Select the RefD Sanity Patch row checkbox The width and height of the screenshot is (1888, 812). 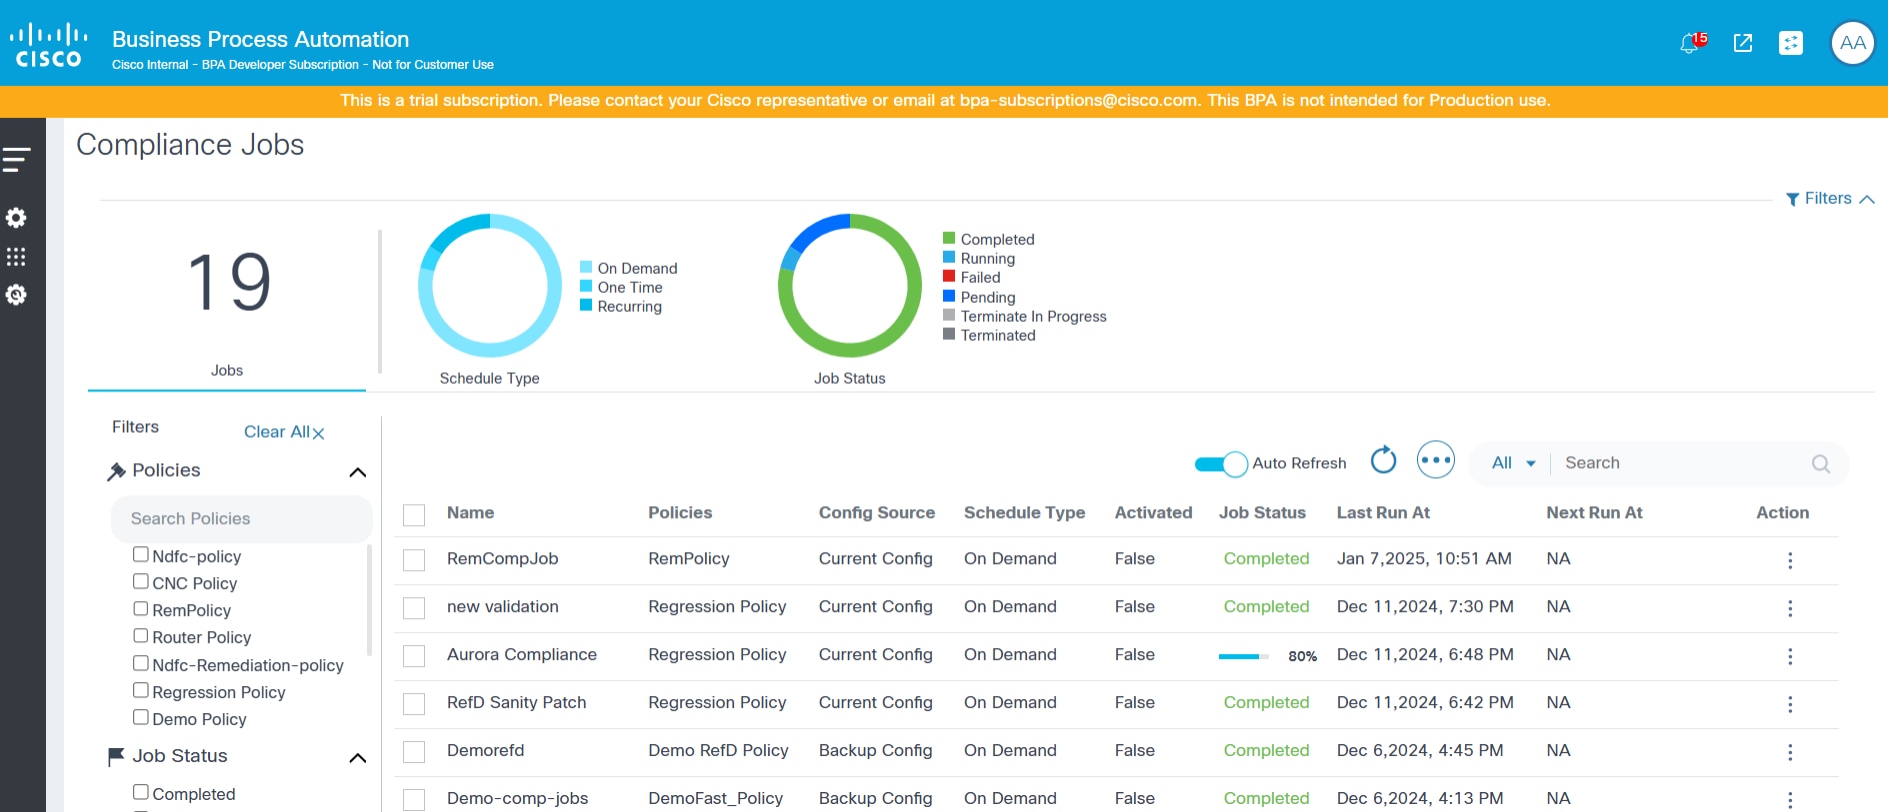click(x=414, y=704)
